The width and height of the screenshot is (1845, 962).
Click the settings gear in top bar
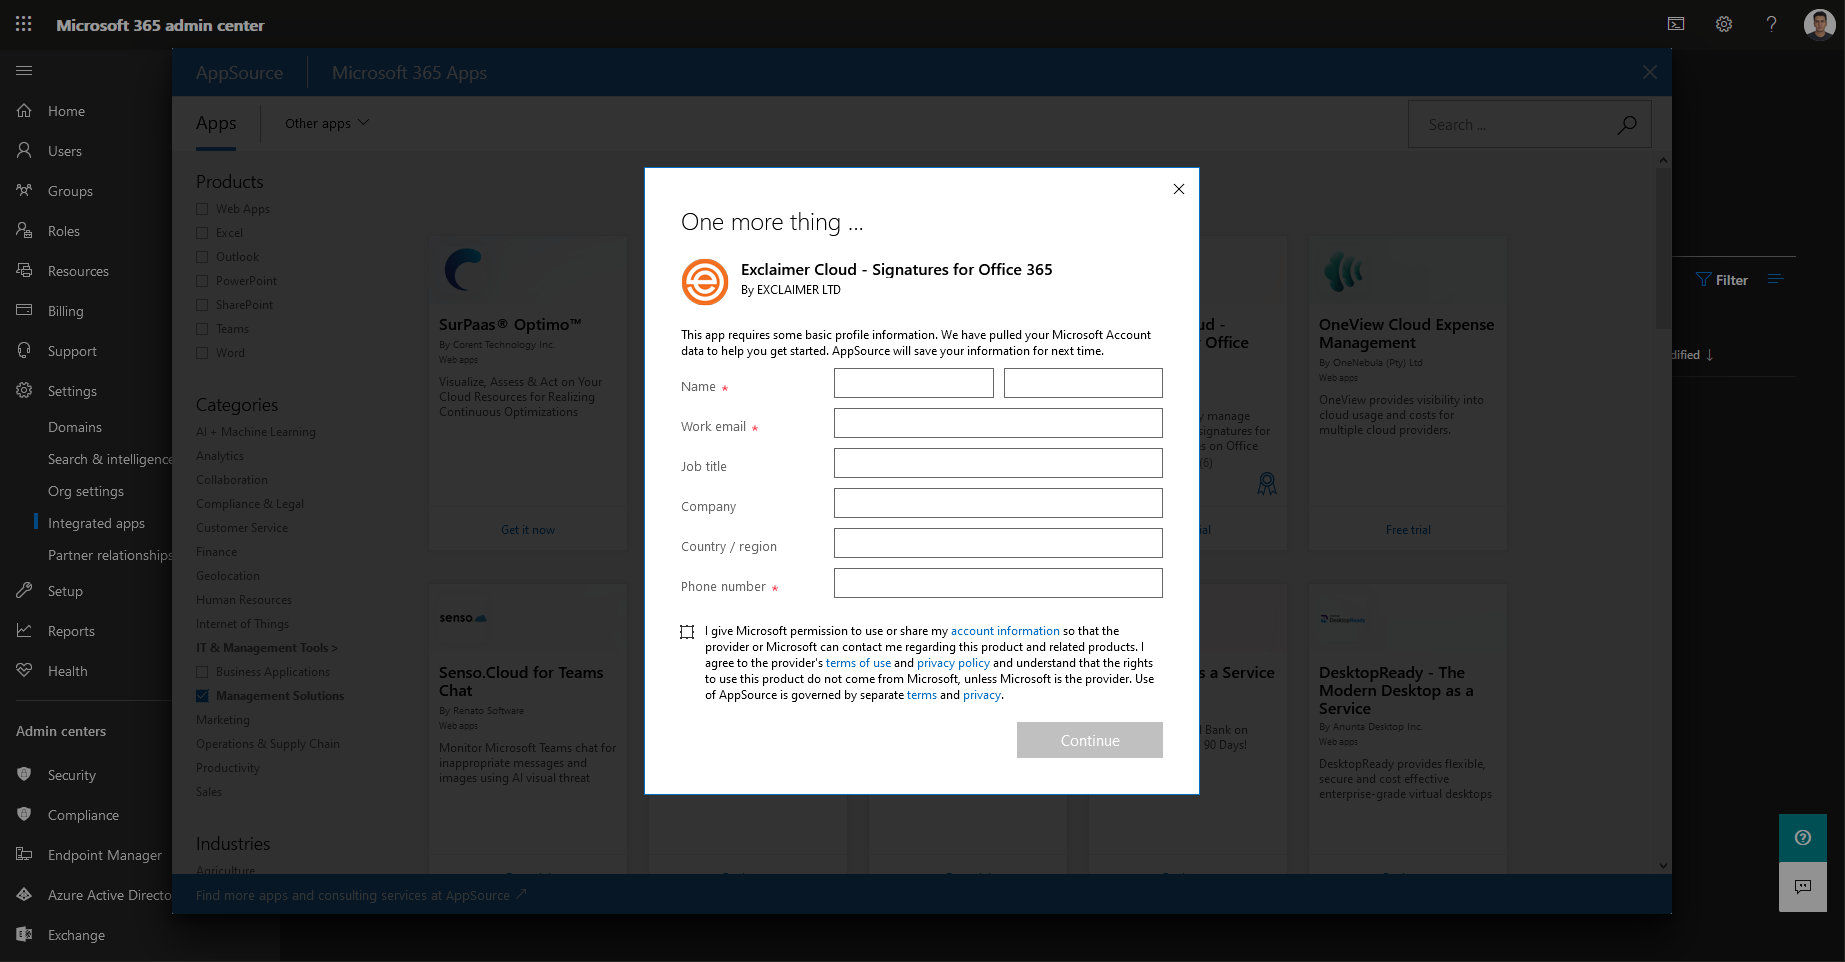(x=1724, y=25)
